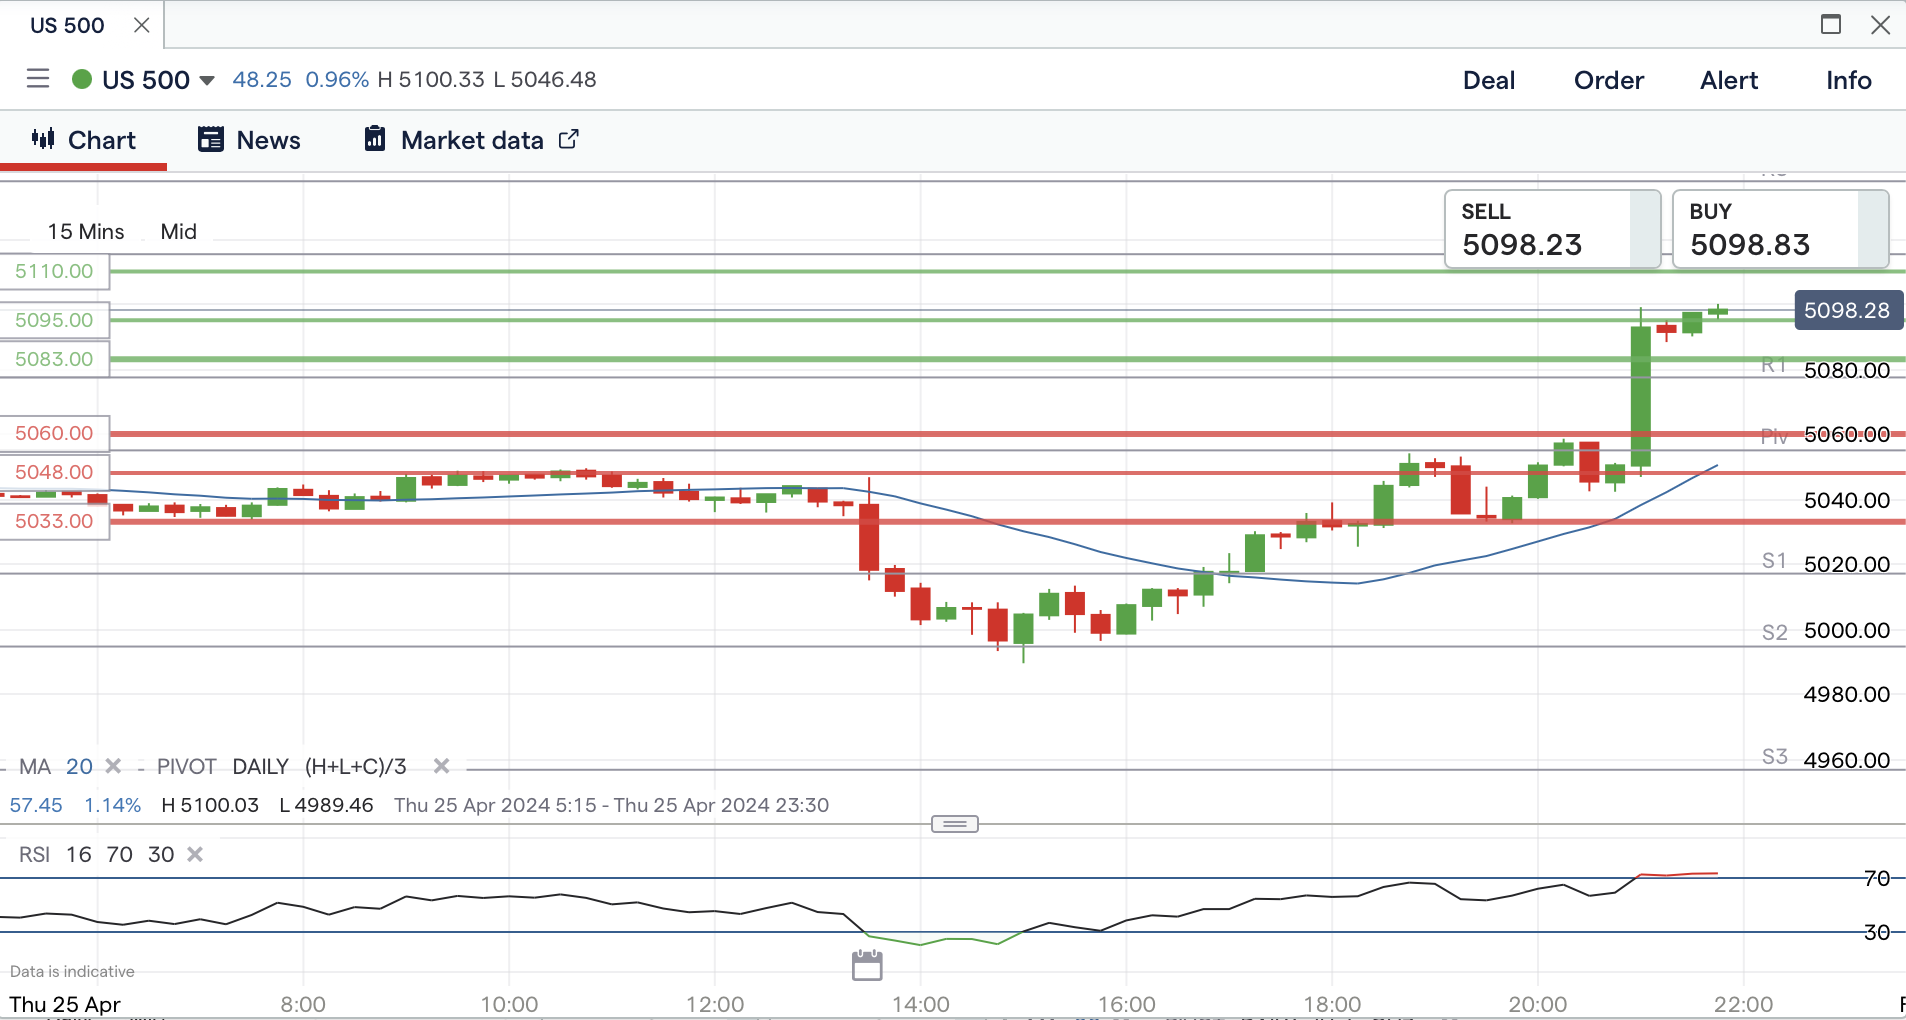Open the Deal ticket
This screenshot has width=1906, height=1020.
click(1488, 80)
